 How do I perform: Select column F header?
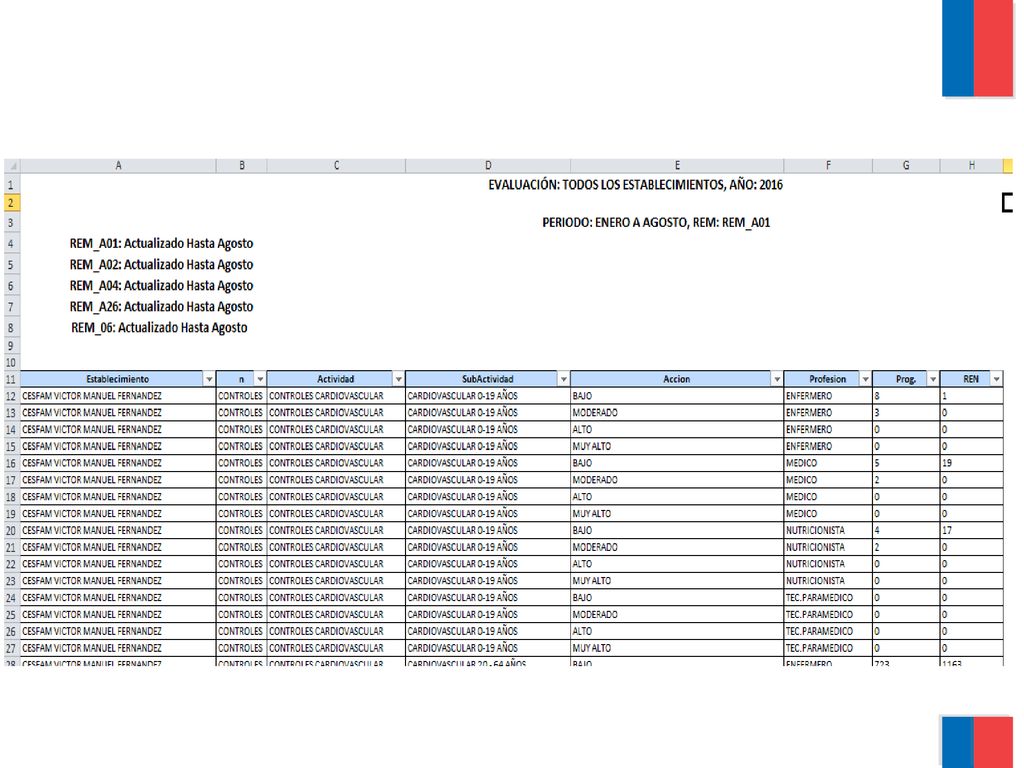point(828,166)
